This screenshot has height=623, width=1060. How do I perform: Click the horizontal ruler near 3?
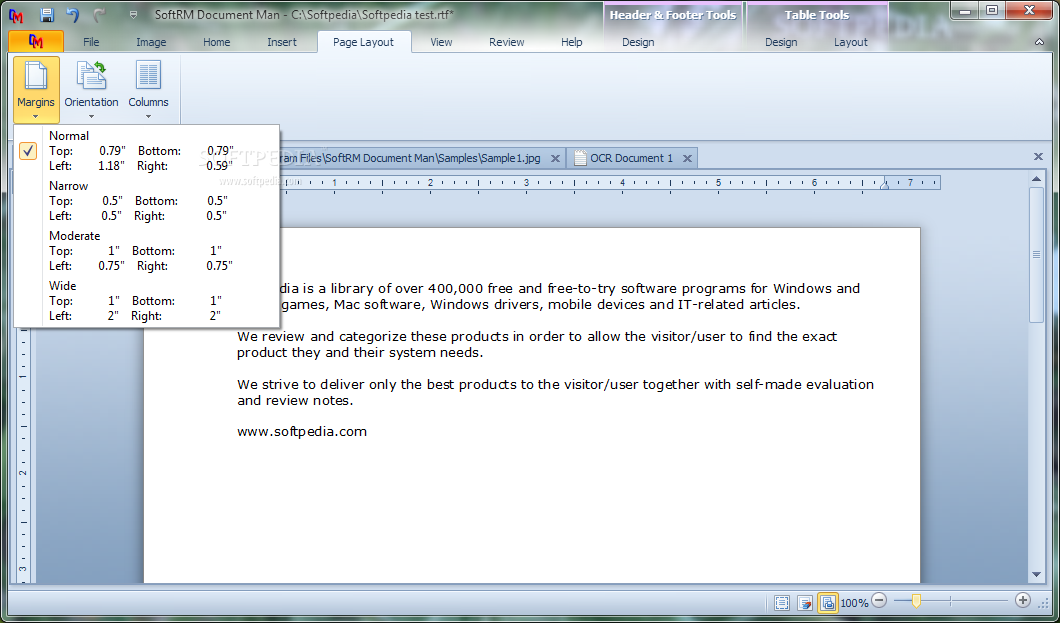click(x=526, y=182)
